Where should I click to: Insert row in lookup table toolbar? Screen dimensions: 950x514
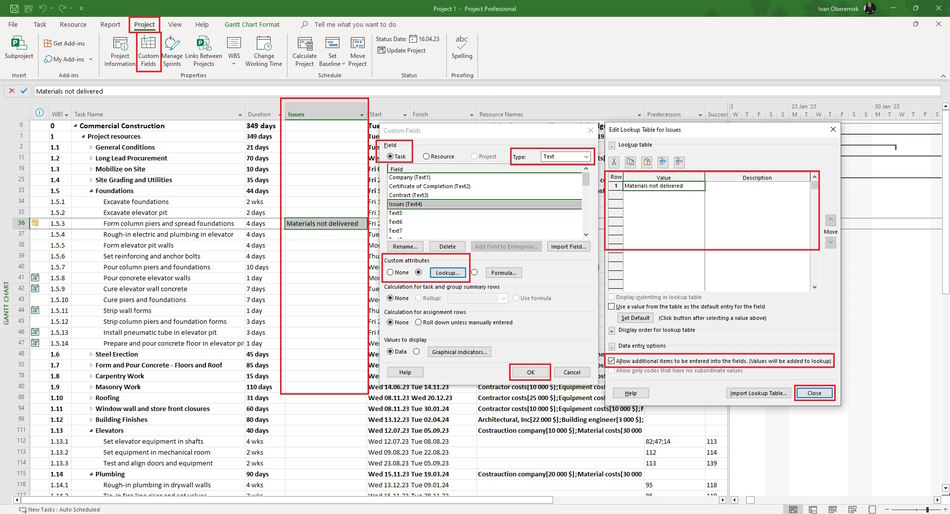[x=663, y=162]
